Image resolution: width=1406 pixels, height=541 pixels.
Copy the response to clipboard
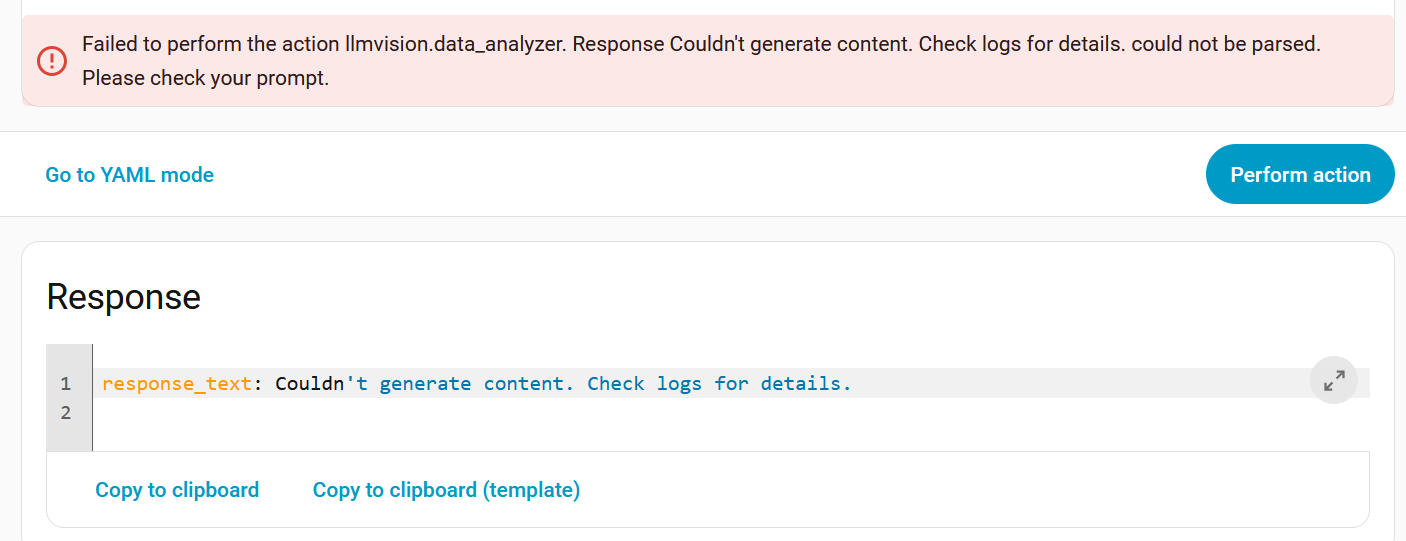[177, 490]
